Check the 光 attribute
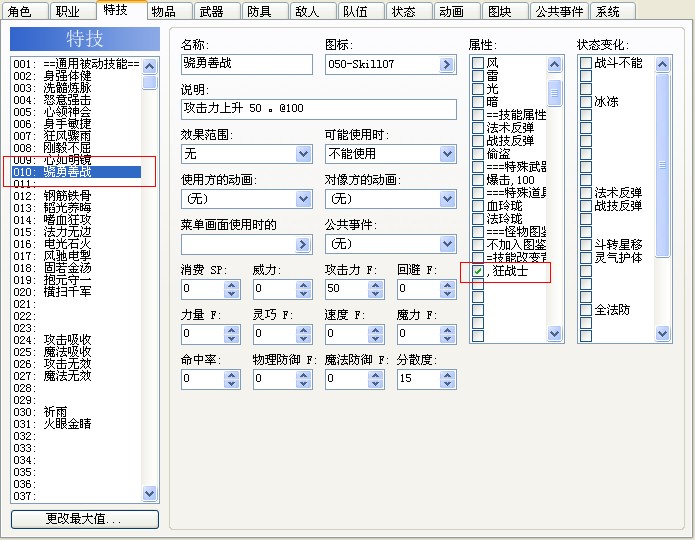 tap(477, 89)
